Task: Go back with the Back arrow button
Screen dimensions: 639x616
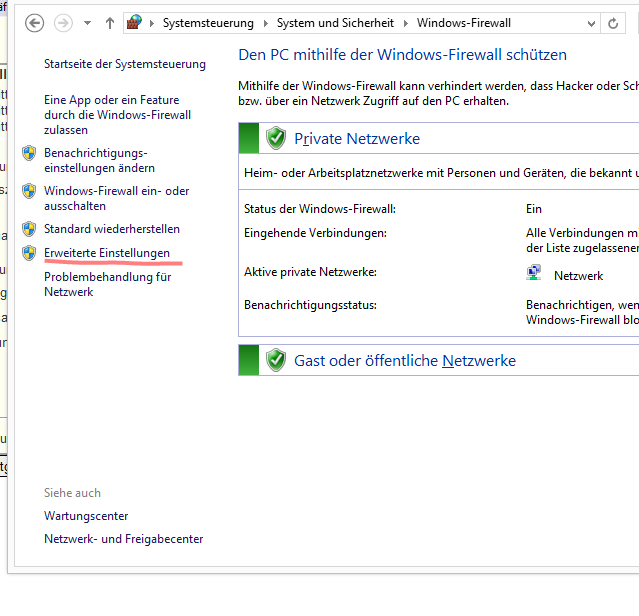Action: [34, 23]
